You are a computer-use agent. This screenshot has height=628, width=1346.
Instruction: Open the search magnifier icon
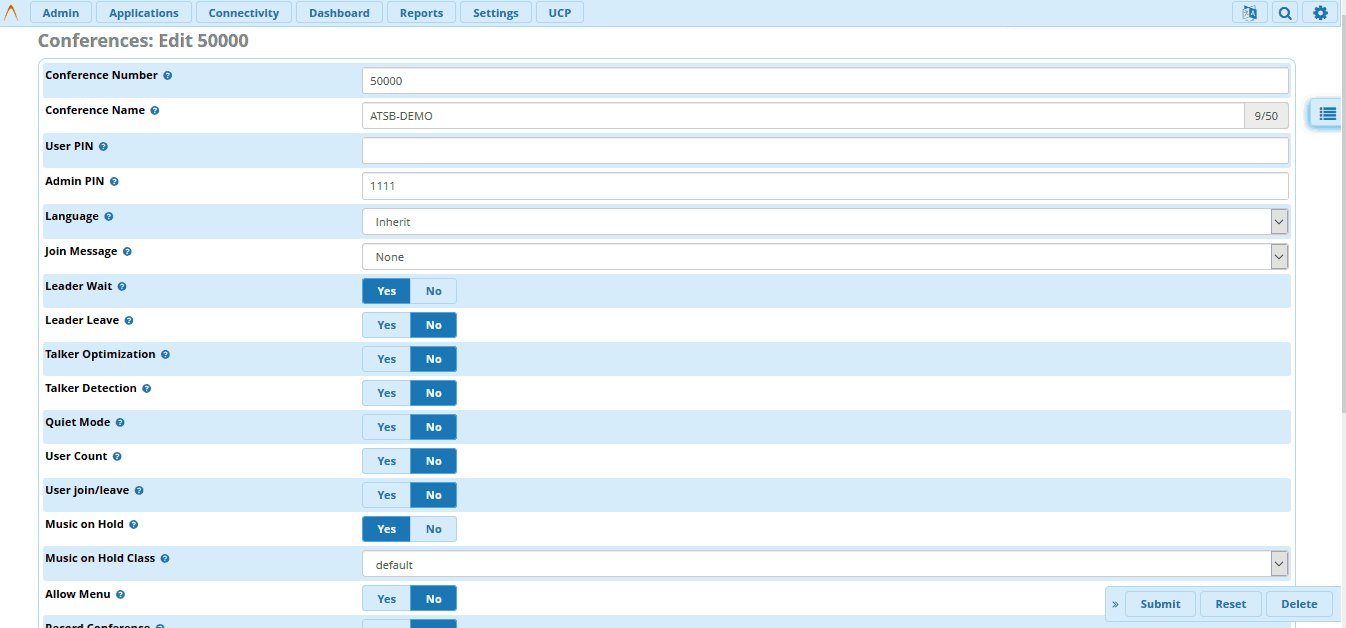[x=1285, y=13]
